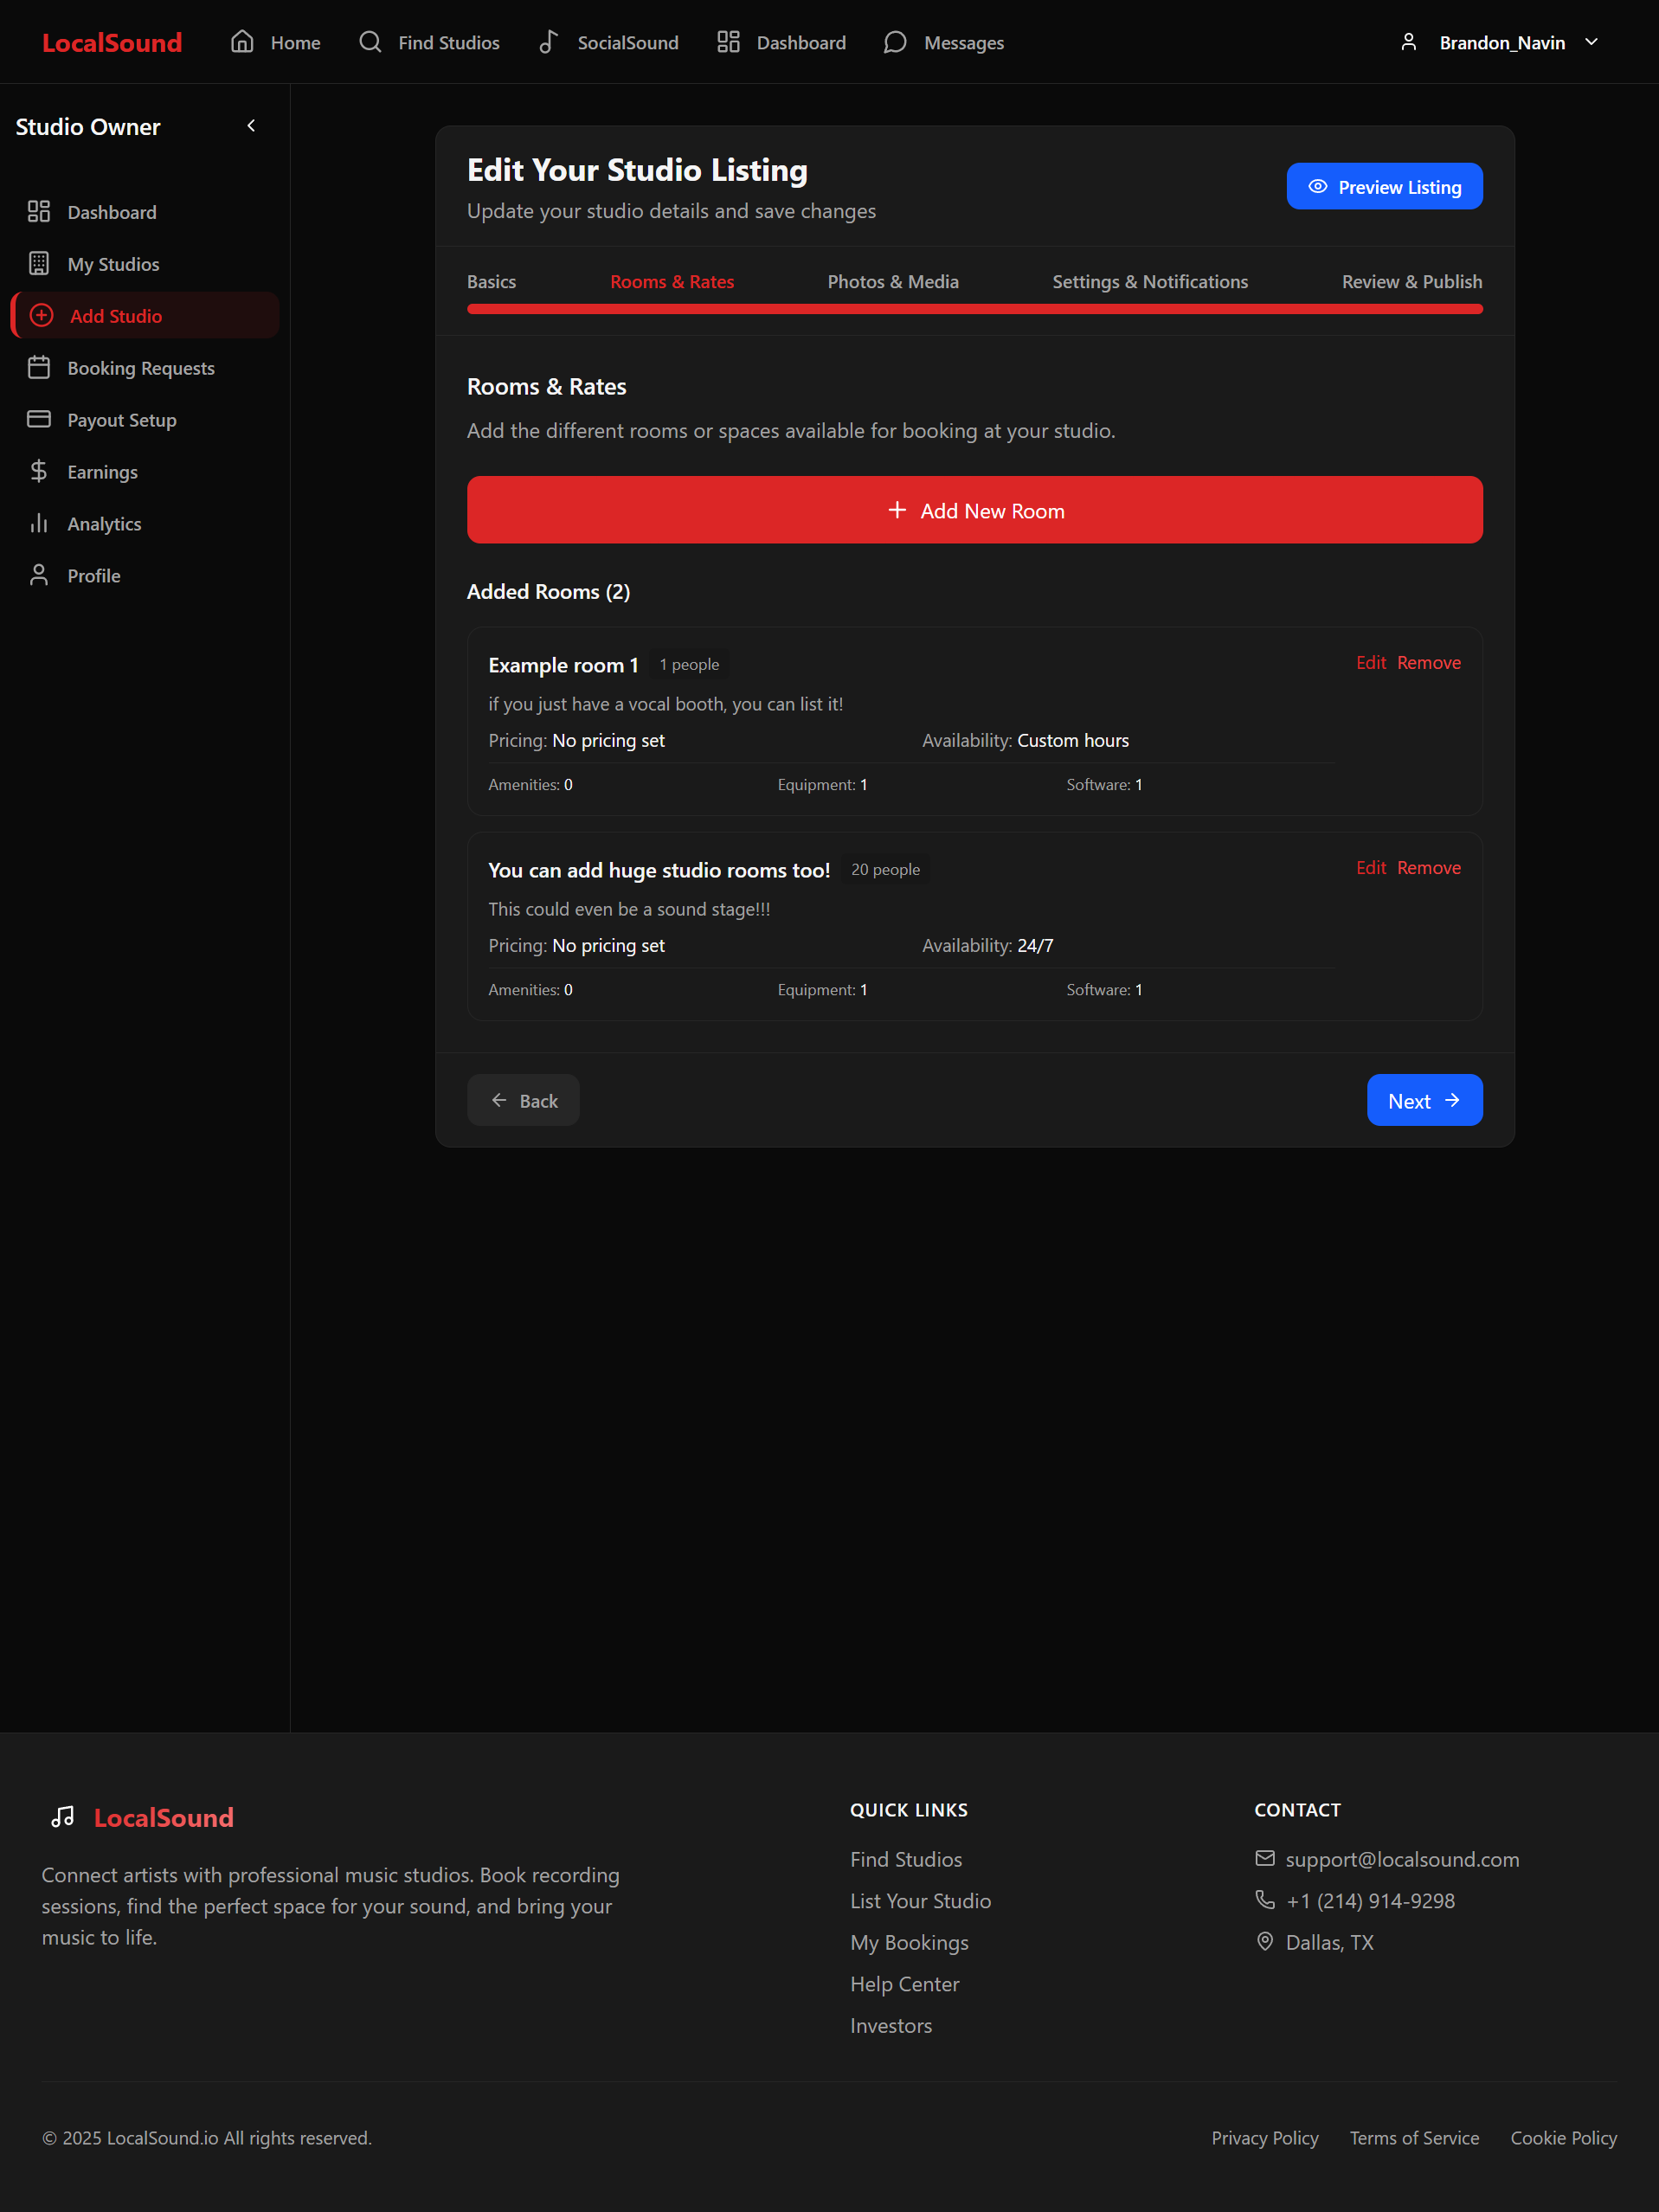Image resolution: width=1659 pixels, height=2212 pixels.
Task: Edit Example room 1
Action: pyautogui.click(x=1371, y=663)
